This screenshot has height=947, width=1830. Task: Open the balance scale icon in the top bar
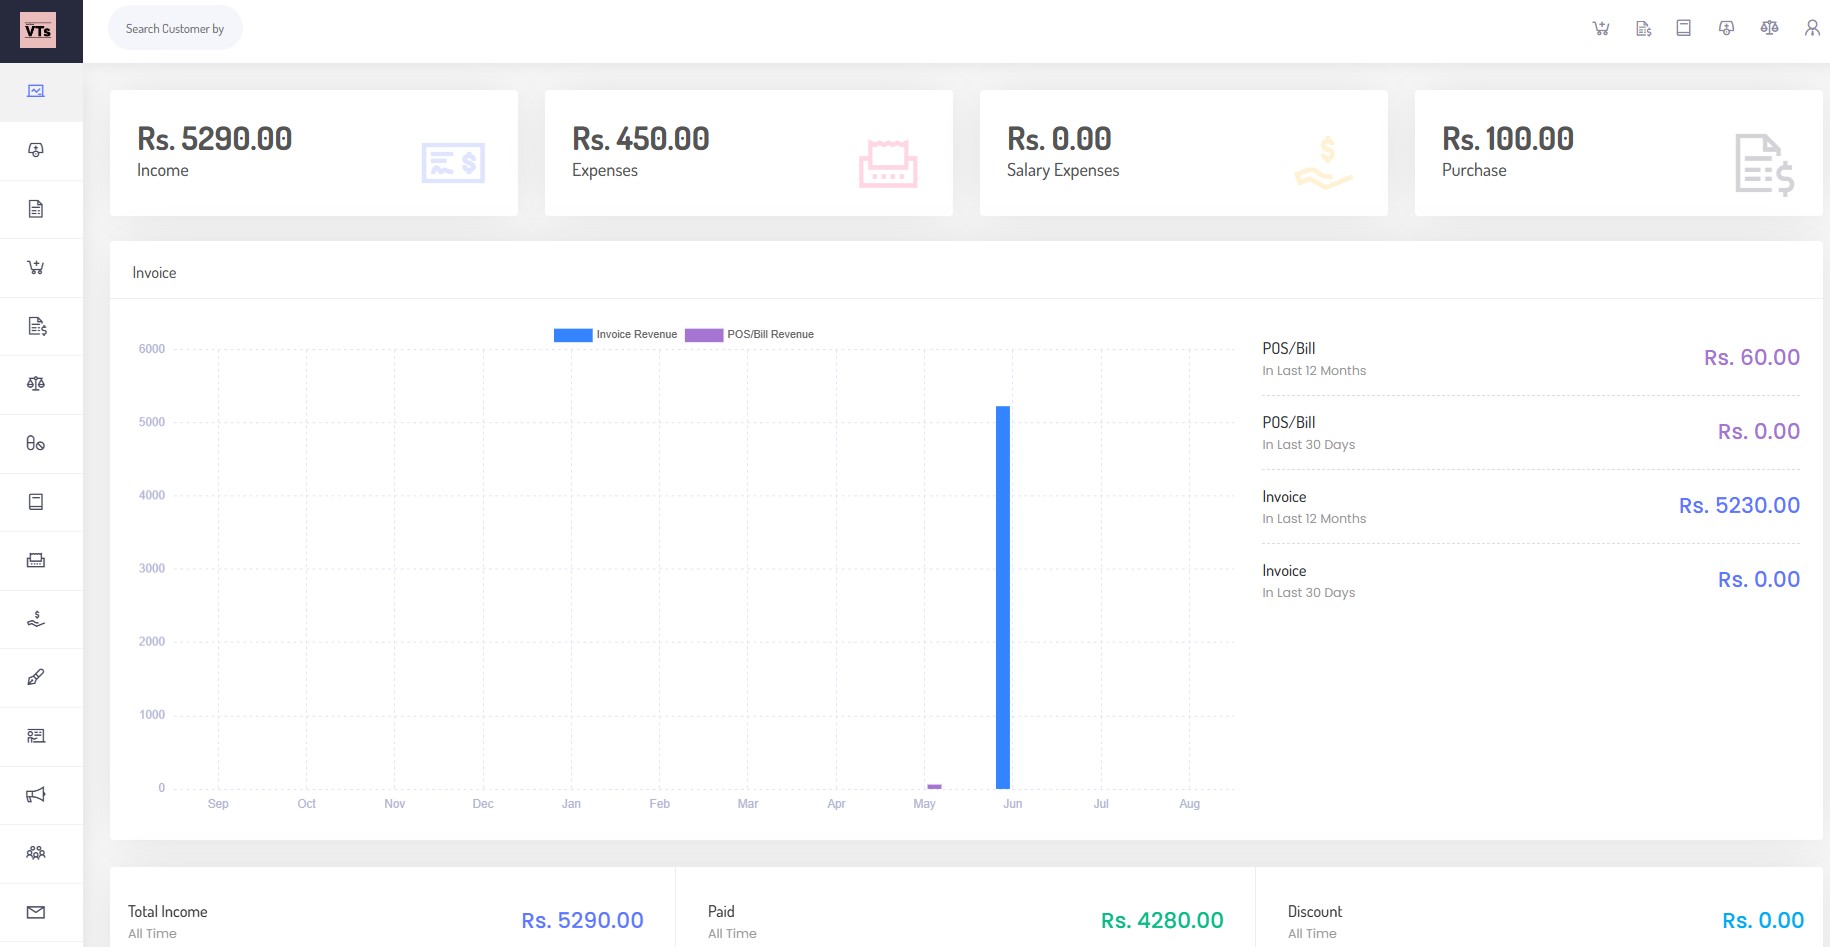(x=1768, y=27)
